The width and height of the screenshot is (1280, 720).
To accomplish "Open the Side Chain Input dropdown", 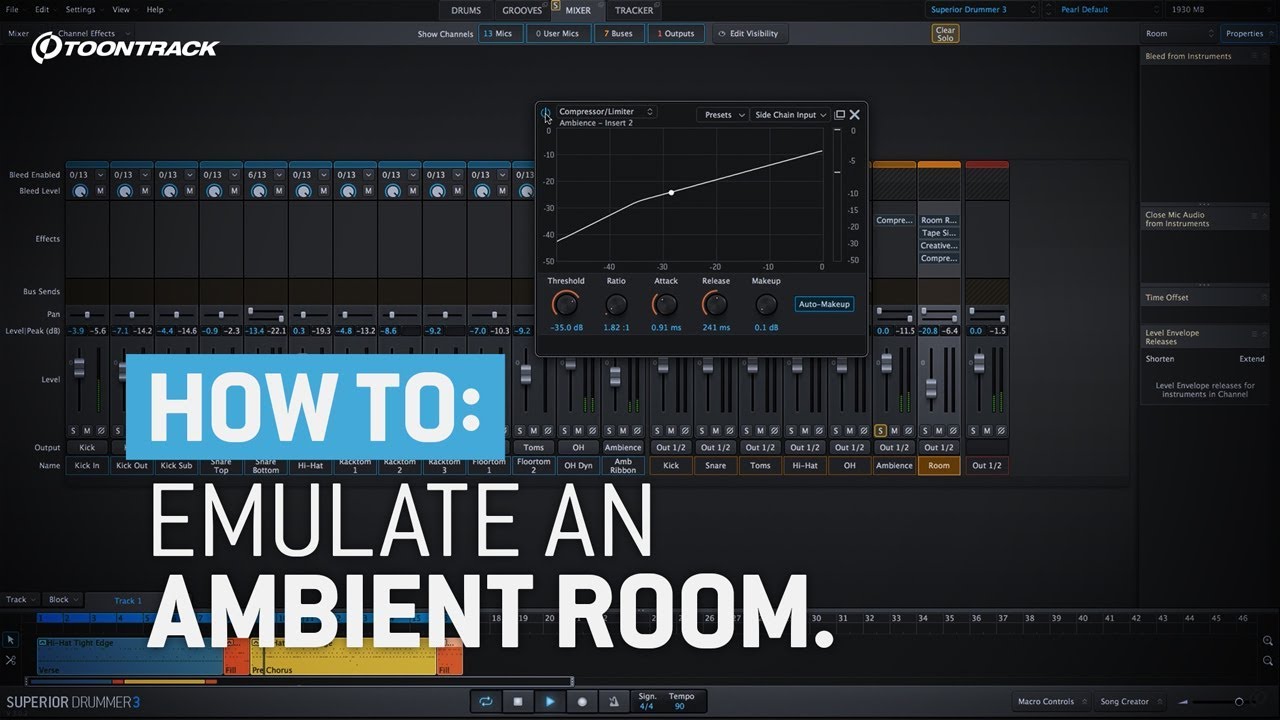I will (790, 115).
